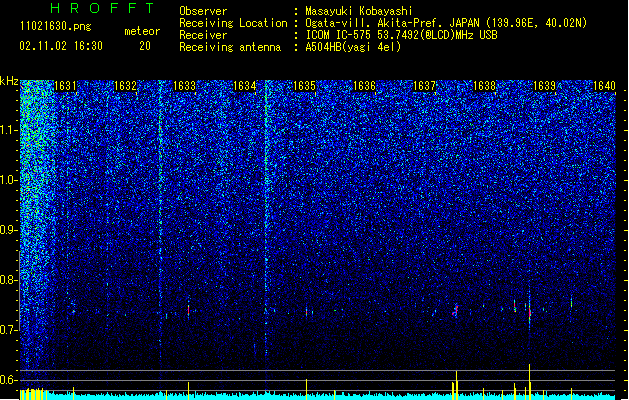The width and height of the screenshot is (629, 400).
Task: Click the Receiver field label
Action: tap(203, 35)
